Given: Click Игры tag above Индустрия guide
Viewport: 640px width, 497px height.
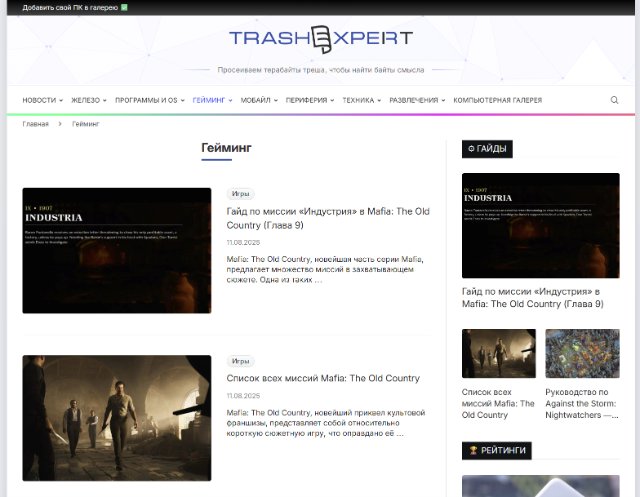Looking at the screenshot, I should click(x=240, y=194).
